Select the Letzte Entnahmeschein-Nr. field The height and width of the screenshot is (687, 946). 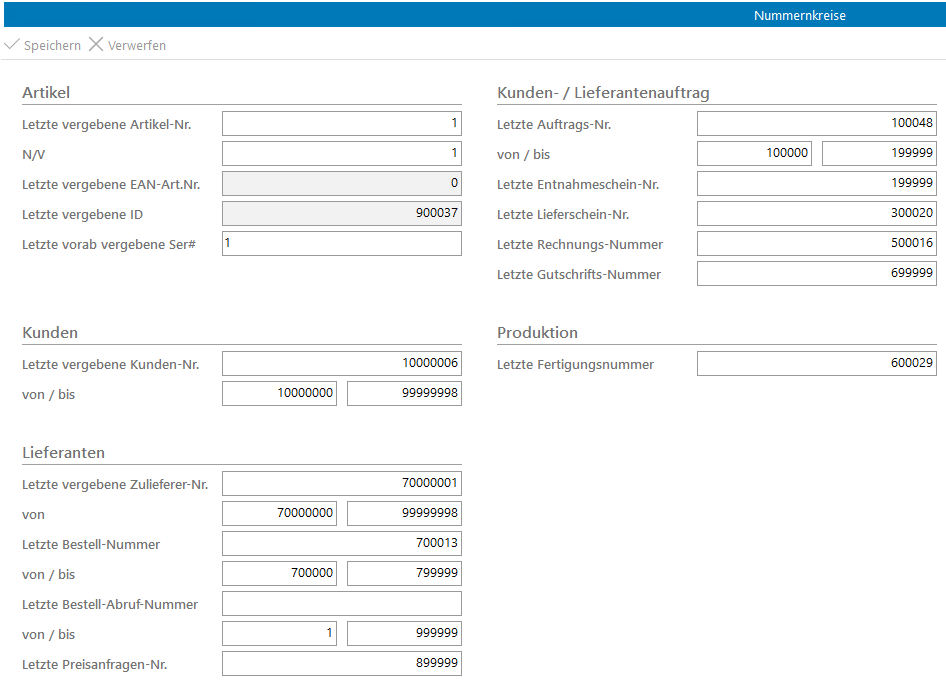click(x=816, y=184)
